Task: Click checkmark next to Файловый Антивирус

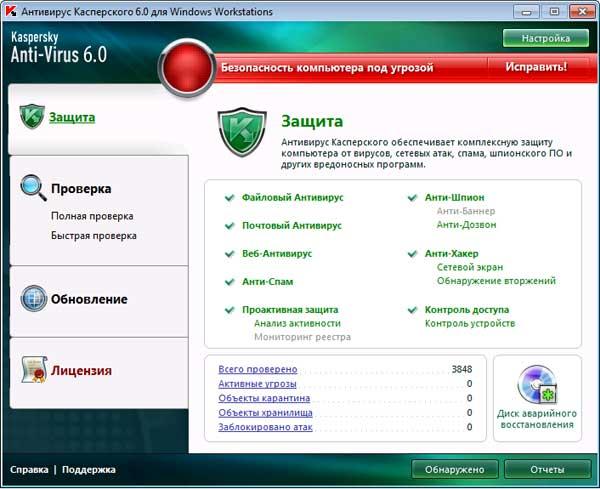Action: [230, 198]
